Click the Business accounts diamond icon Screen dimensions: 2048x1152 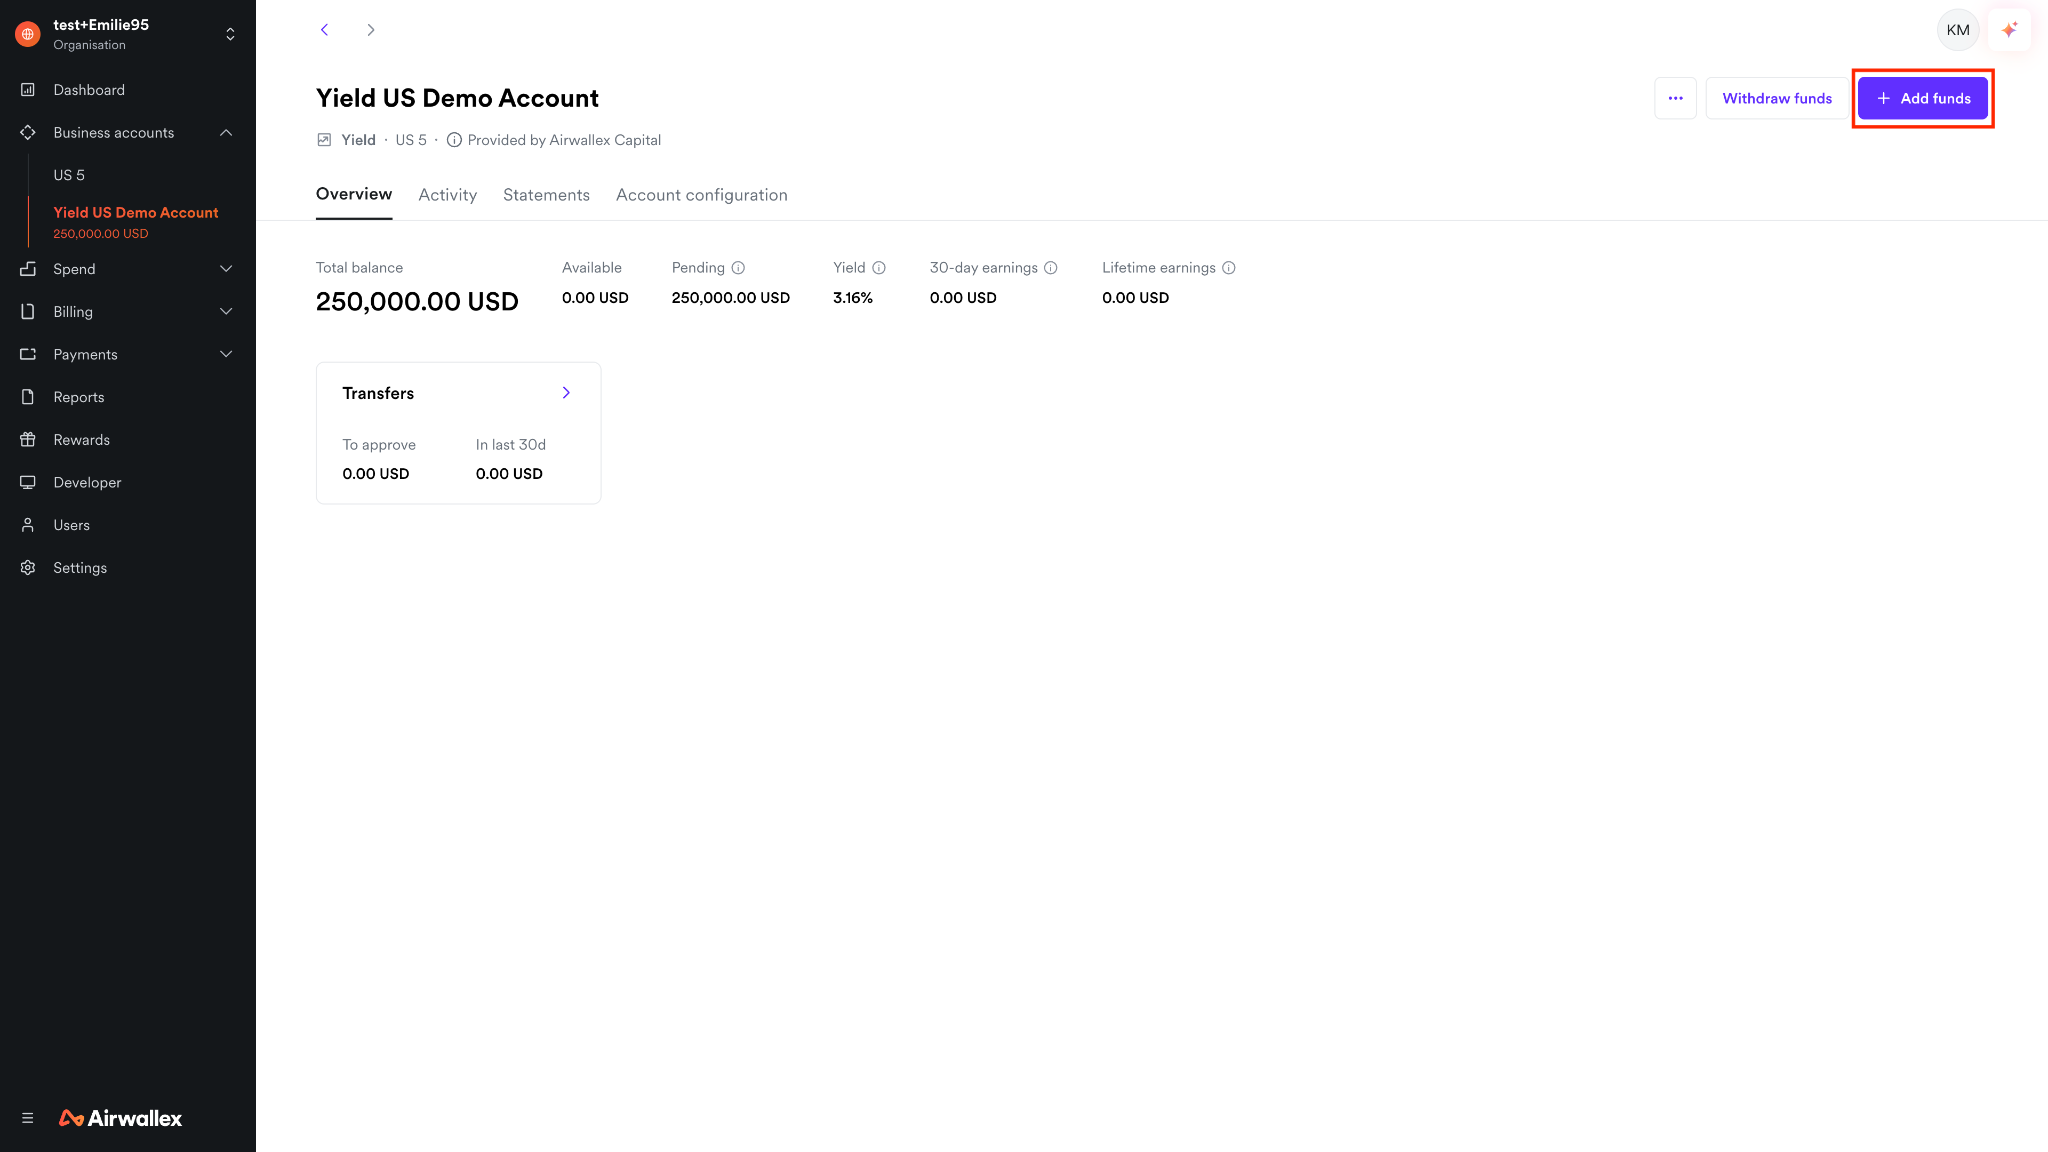pos(28,133)
